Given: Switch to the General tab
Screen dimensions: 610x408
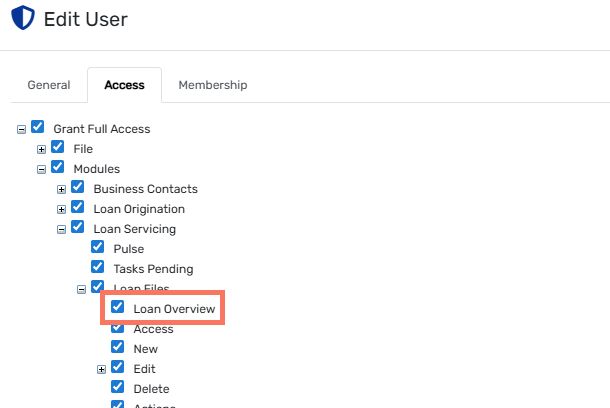Looking at the screenshot, I should pos(48,85).
